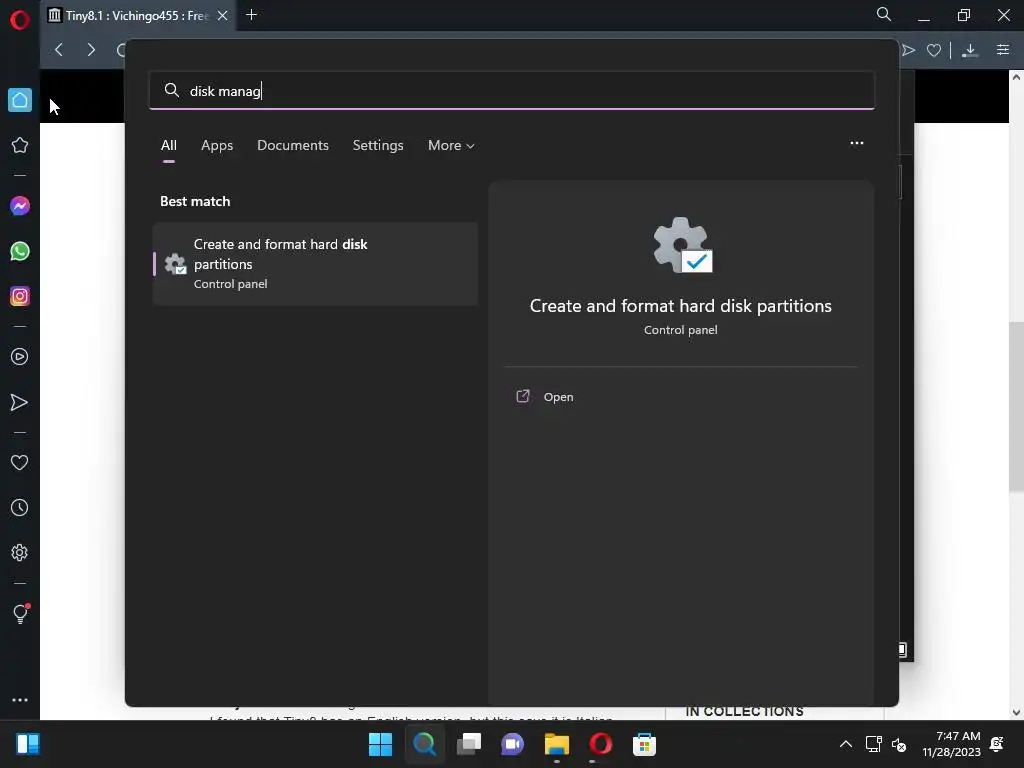Click toolbar send-to-flow arrow icon
The image size is (1024, 768).
click(x=908, y=50)
